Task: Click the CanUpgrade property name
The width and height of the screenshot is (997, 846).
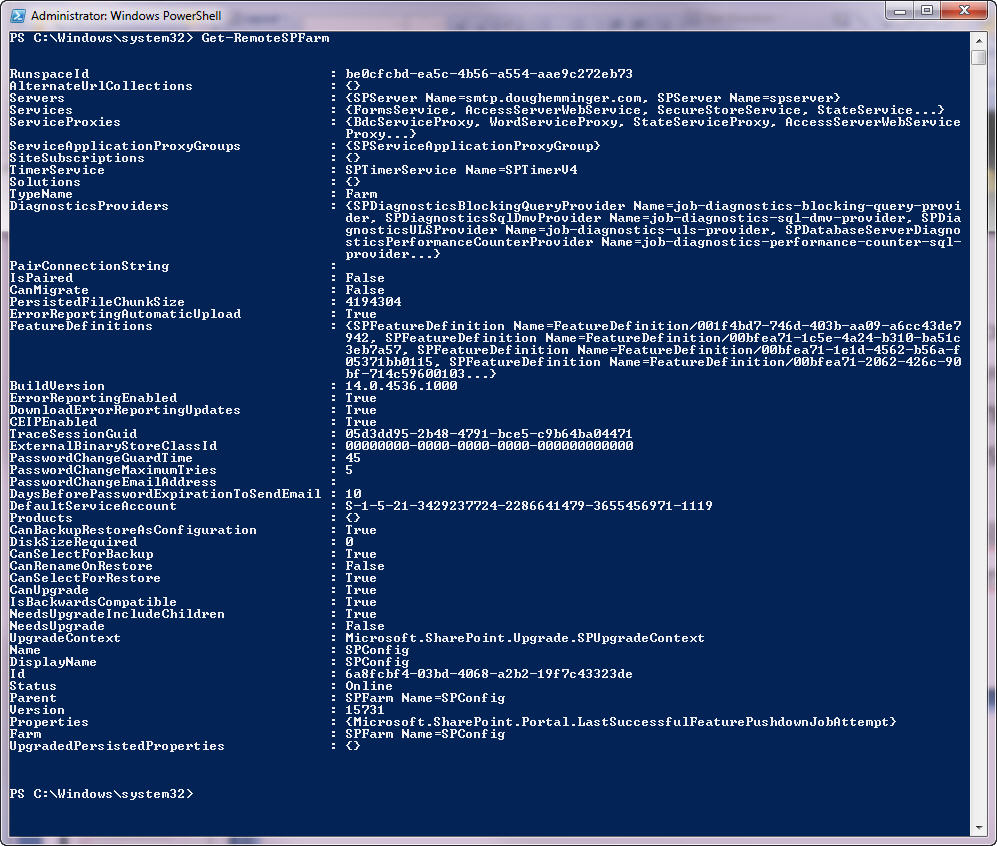Action: (49, 590)
